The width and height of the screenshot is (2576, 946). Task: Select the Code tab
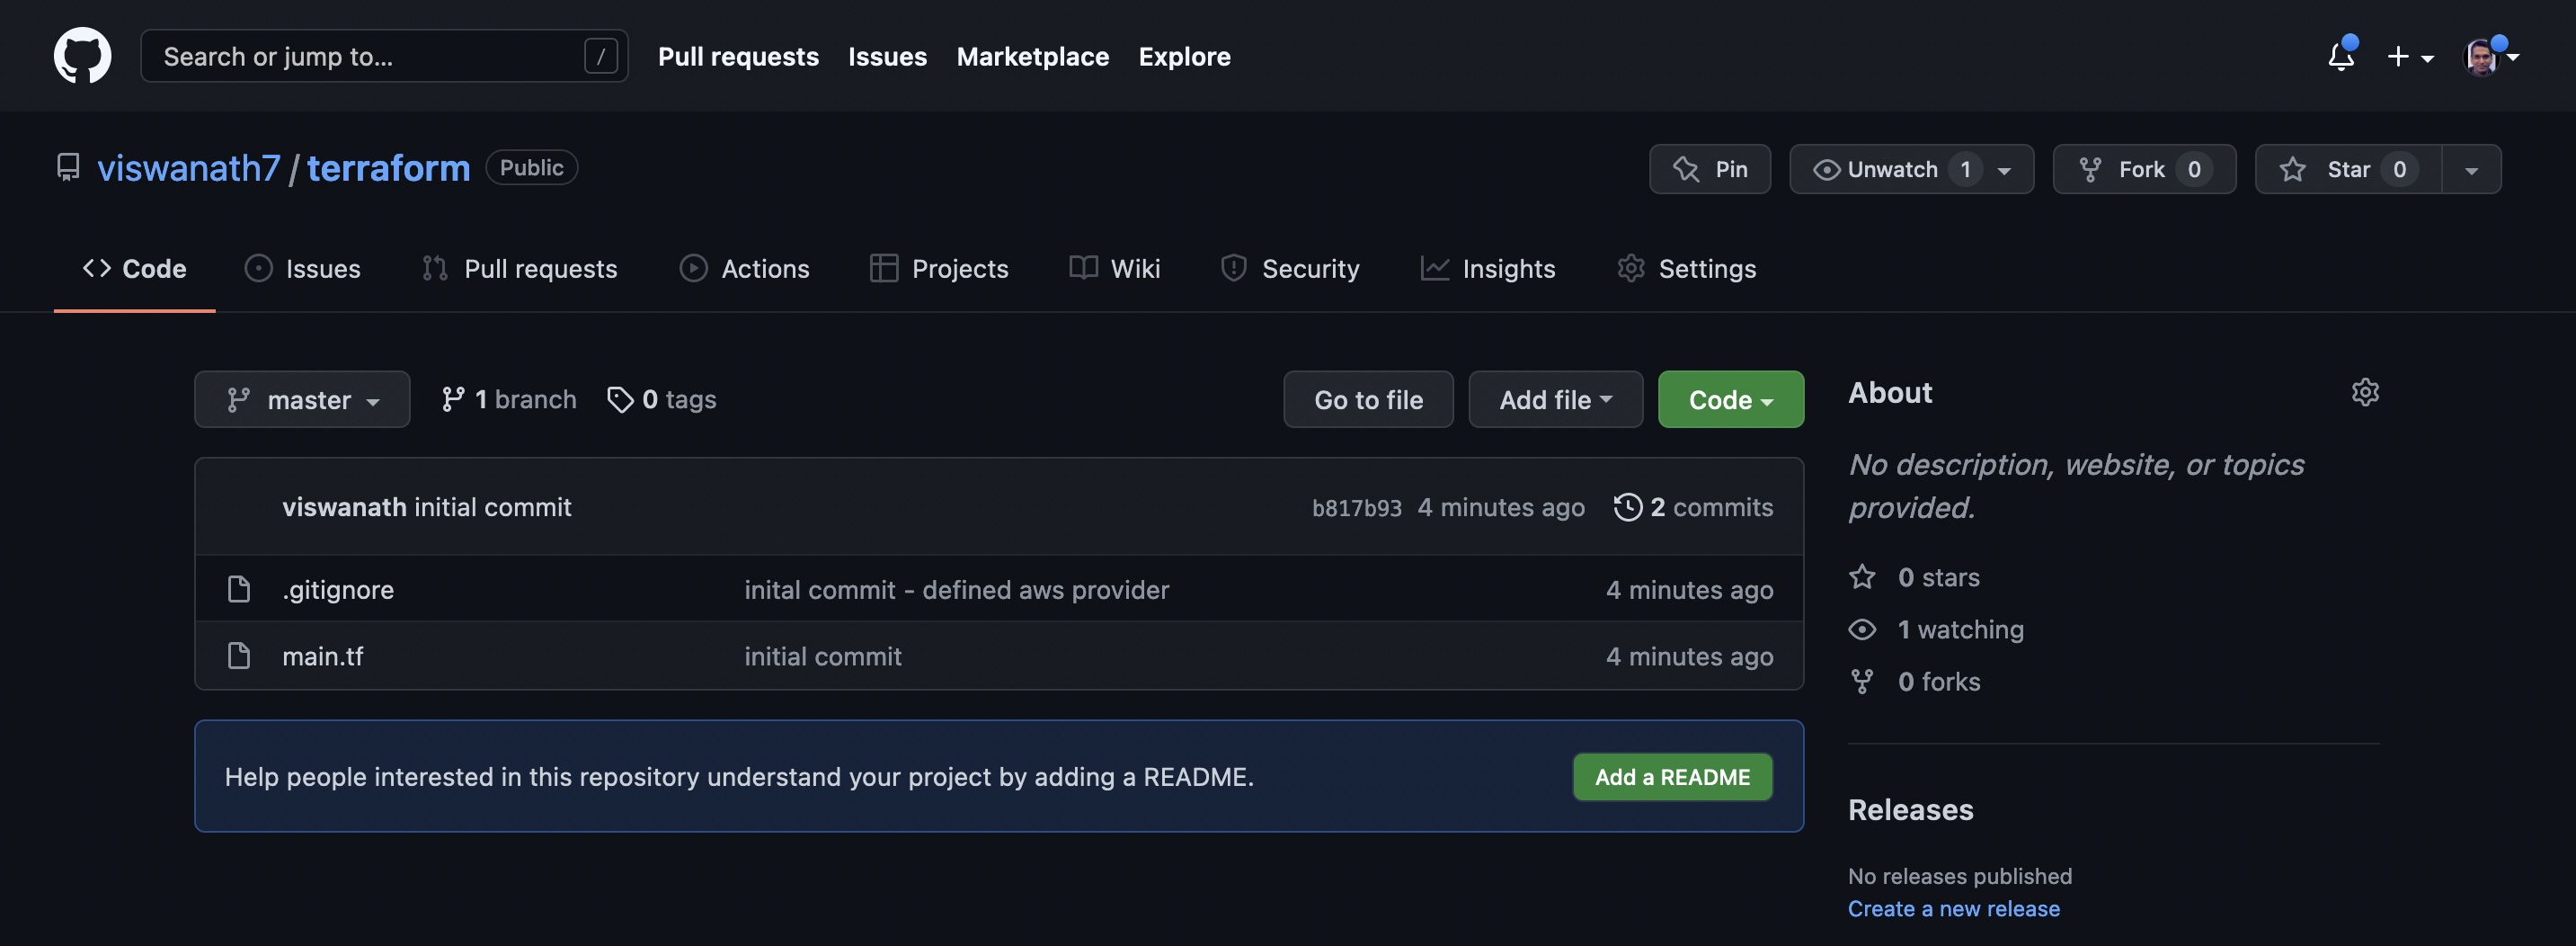[x=134, y=268]
